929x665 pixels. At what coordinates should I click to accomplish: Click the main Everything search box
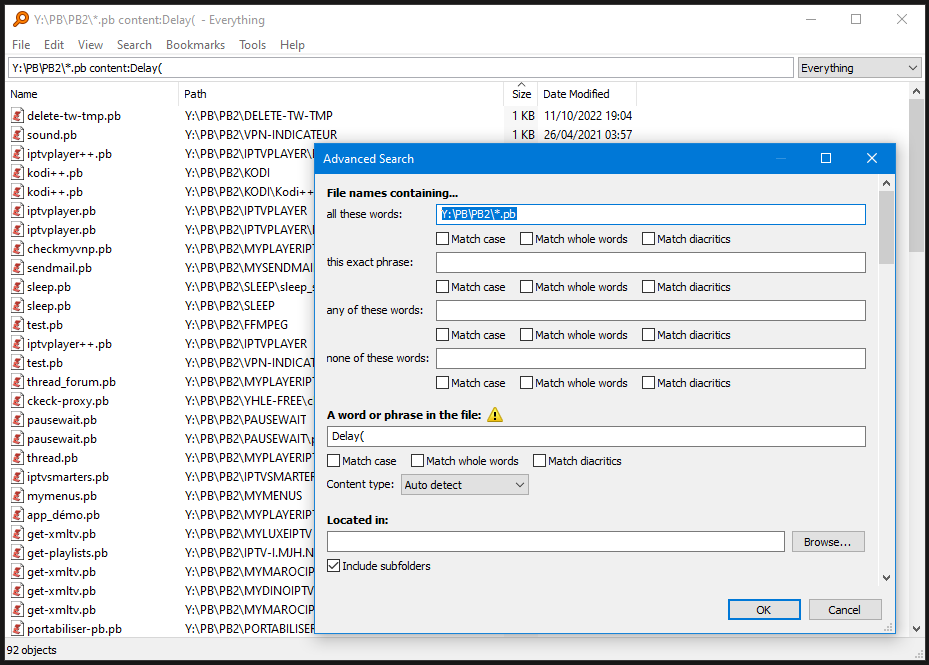click(x=401, y=68)
